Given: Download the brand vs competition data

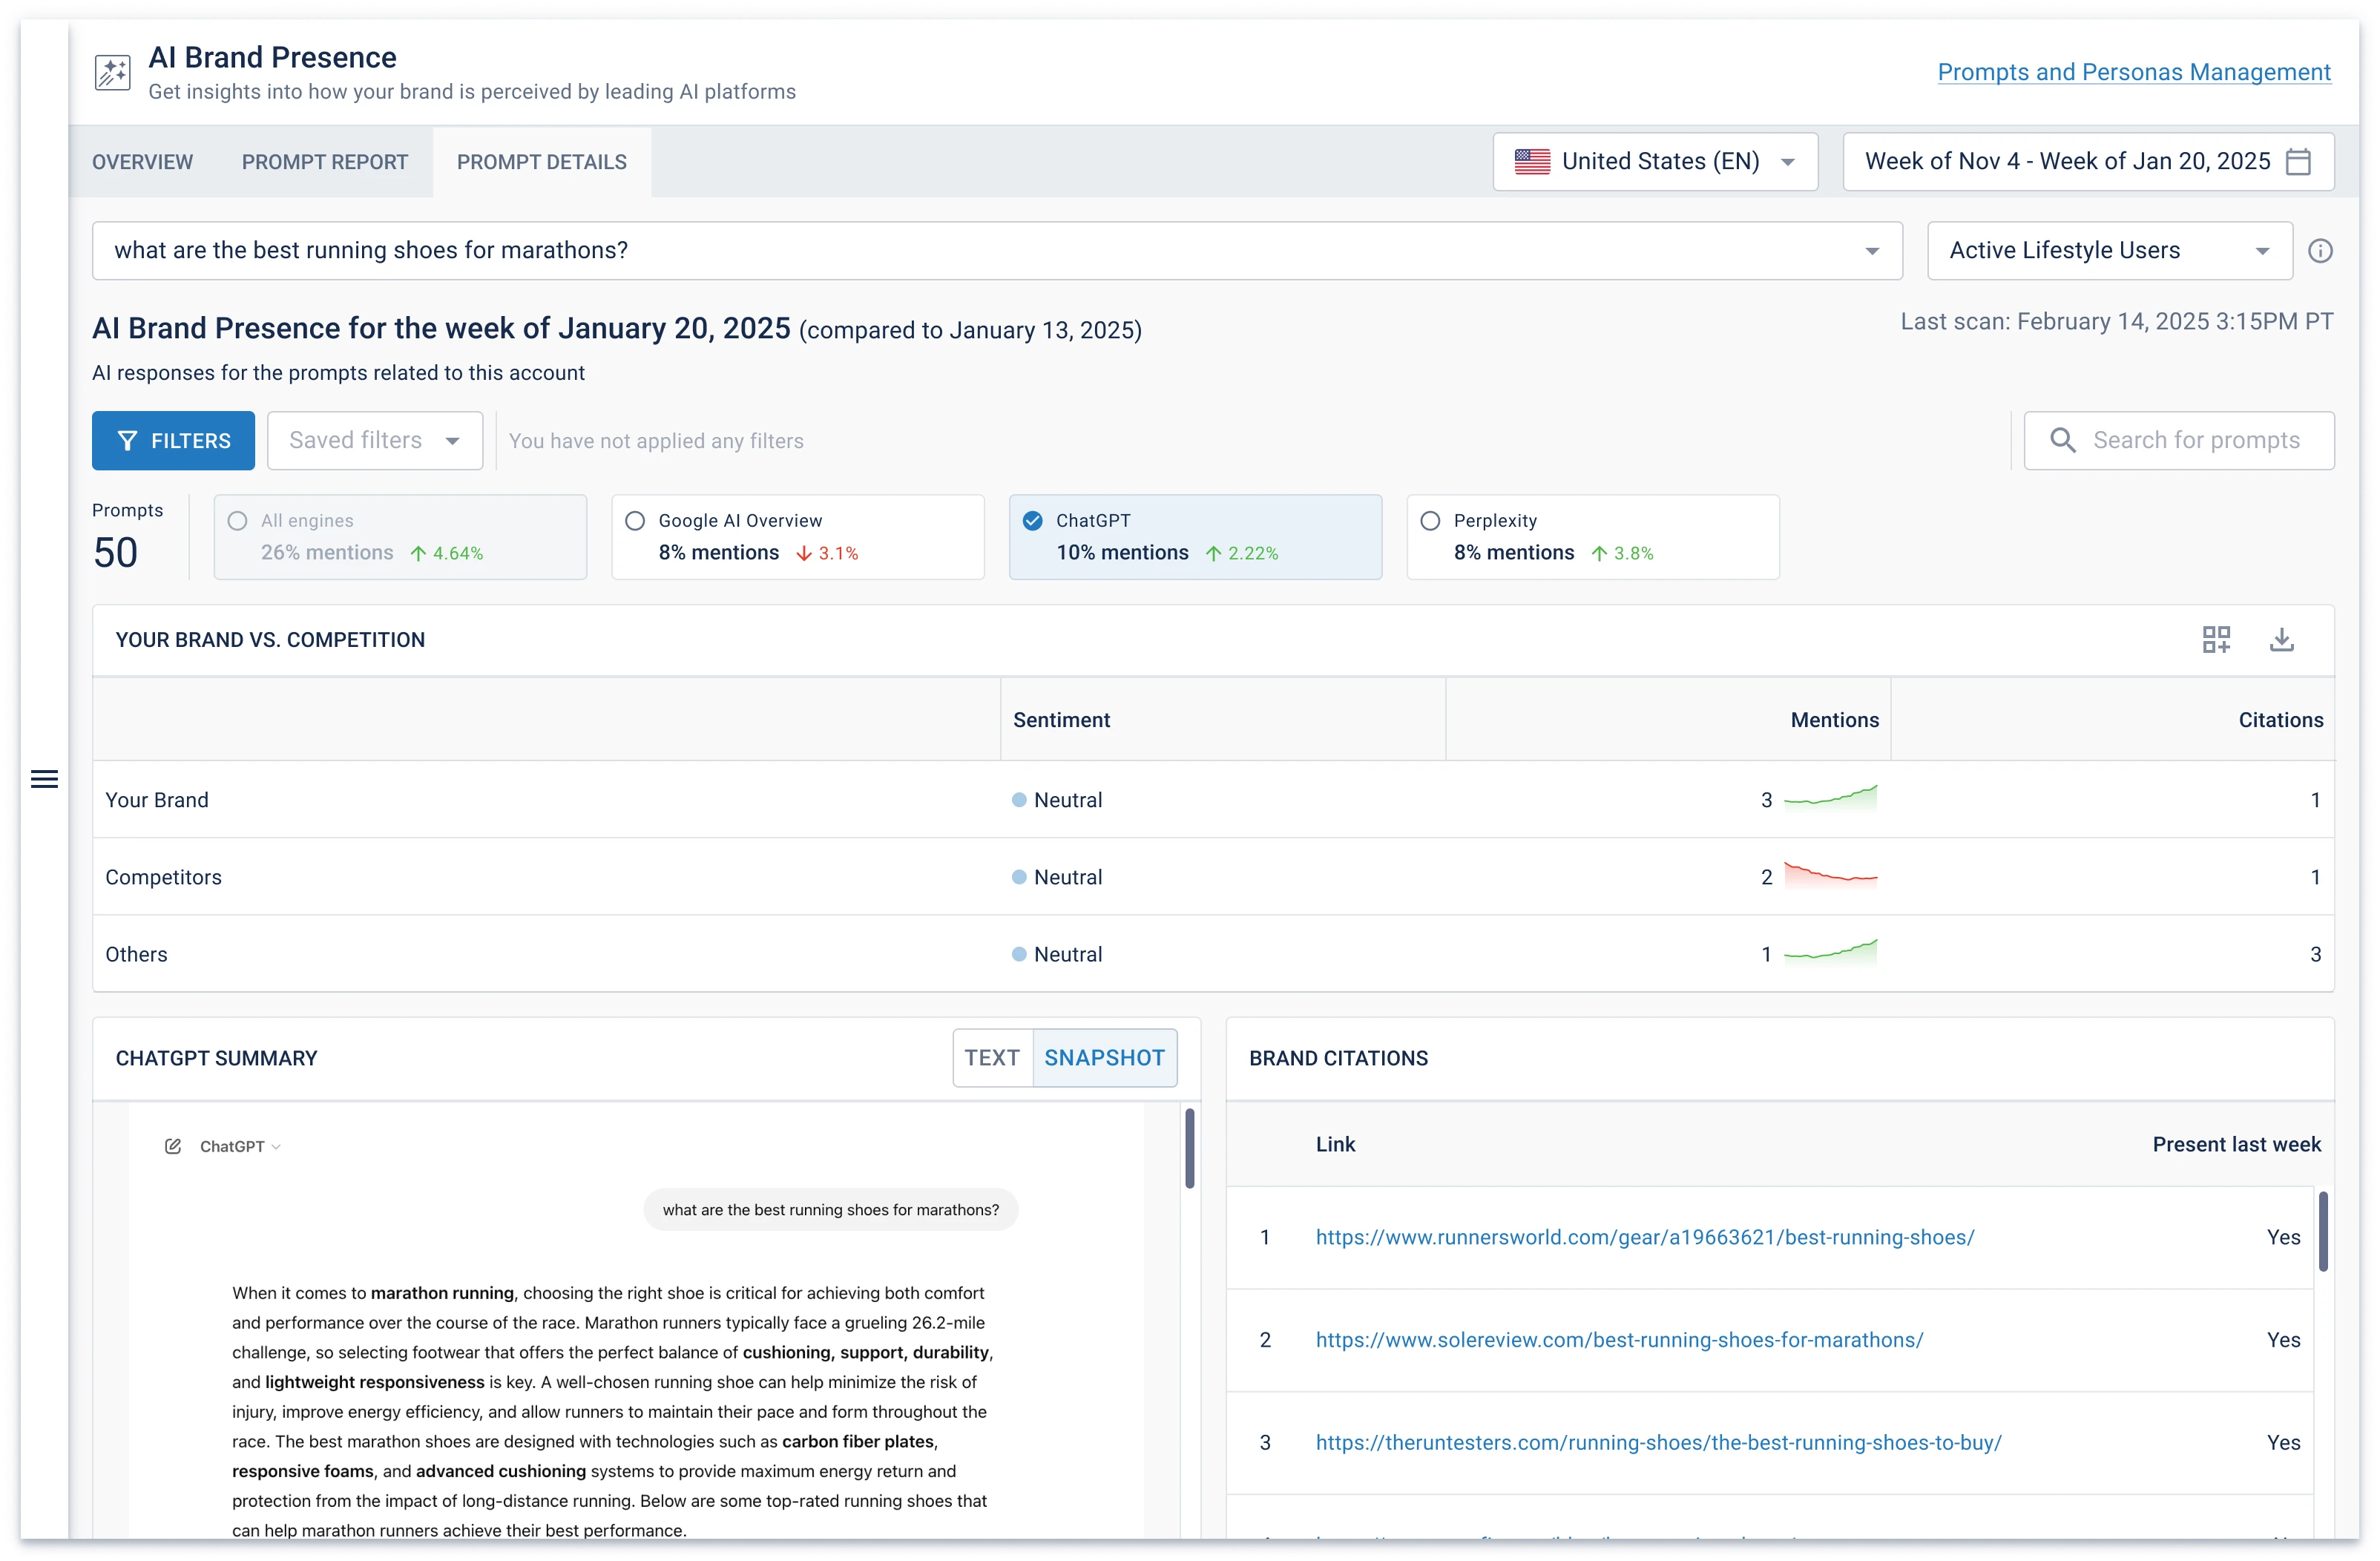Looking at the screenshot, I should [2282, 639].
